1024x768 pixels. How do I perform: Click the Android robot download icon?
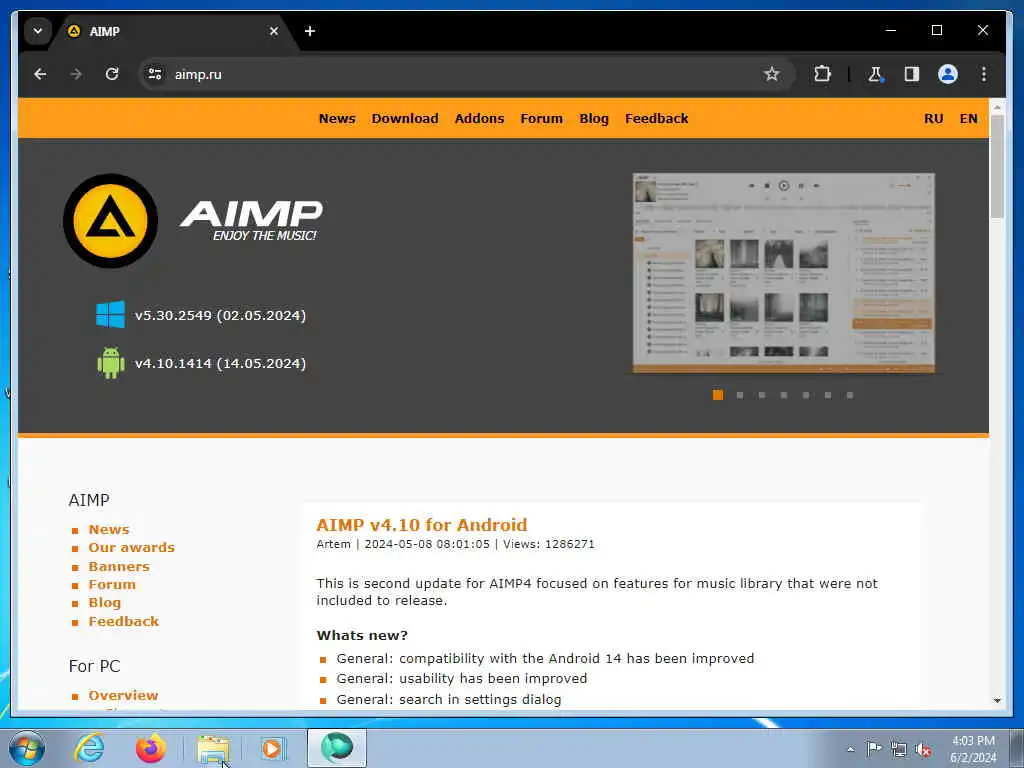[x=110, y=362]
